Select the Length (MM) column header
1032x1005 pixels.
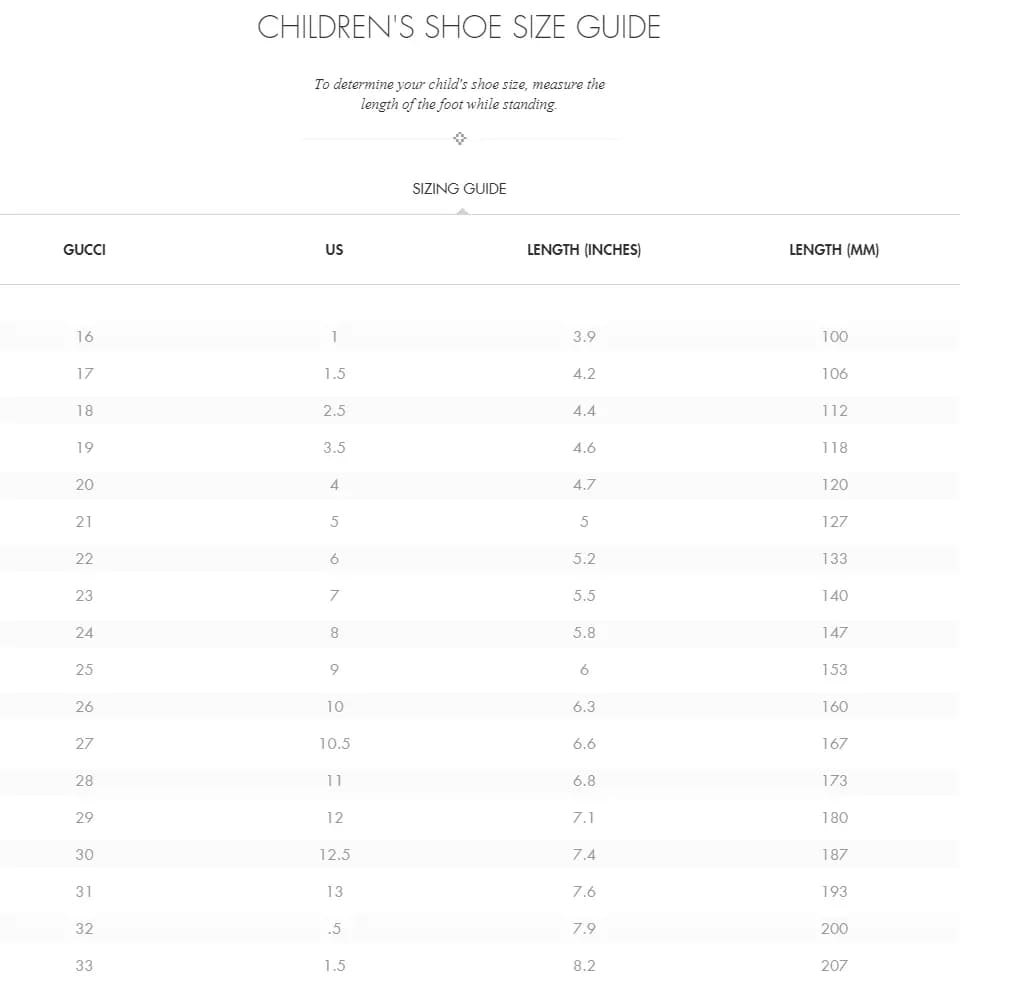point(834,249)
